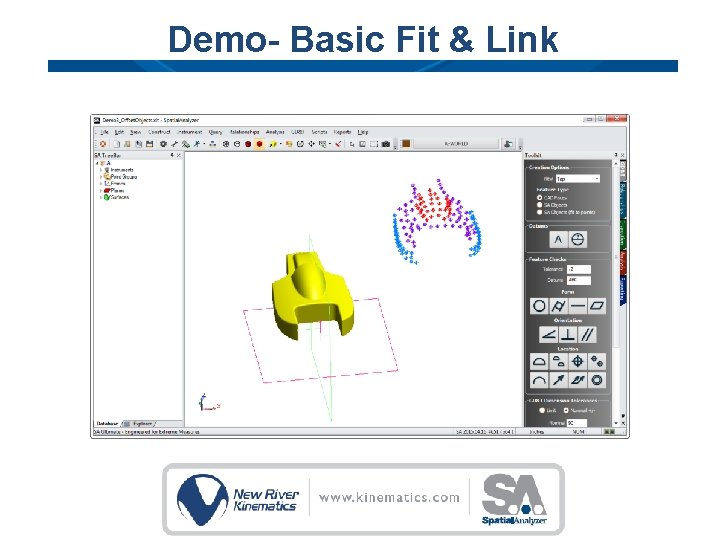
Task: Open the Analysis menu
Action: tap(275, 132)
